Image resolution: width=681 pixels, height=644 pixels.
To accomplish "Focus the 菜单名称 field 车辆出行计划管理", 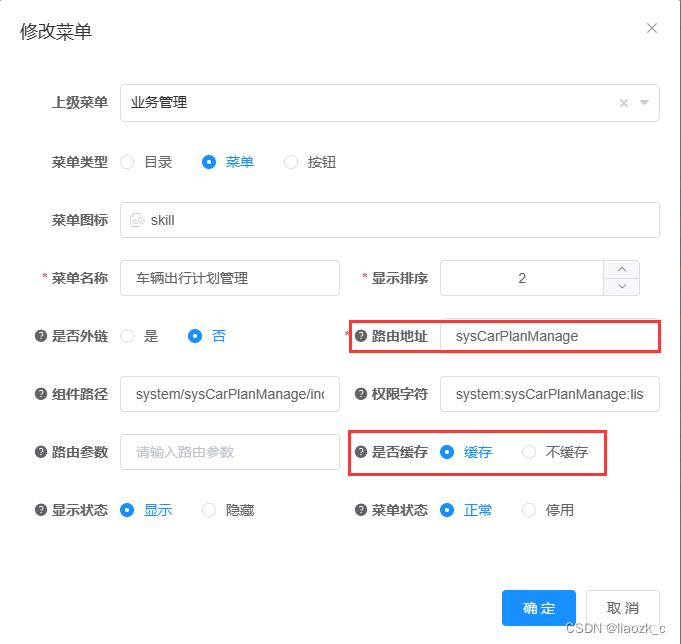I will click(230, 278).
